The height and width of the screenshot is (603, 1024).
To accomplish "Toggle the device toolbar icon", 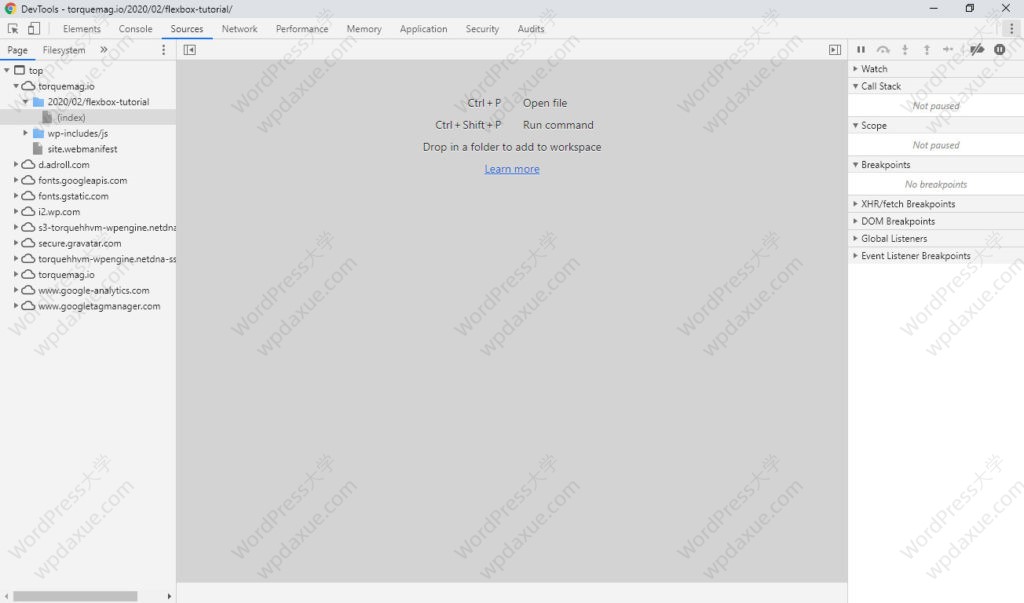I will coord(34,29).
